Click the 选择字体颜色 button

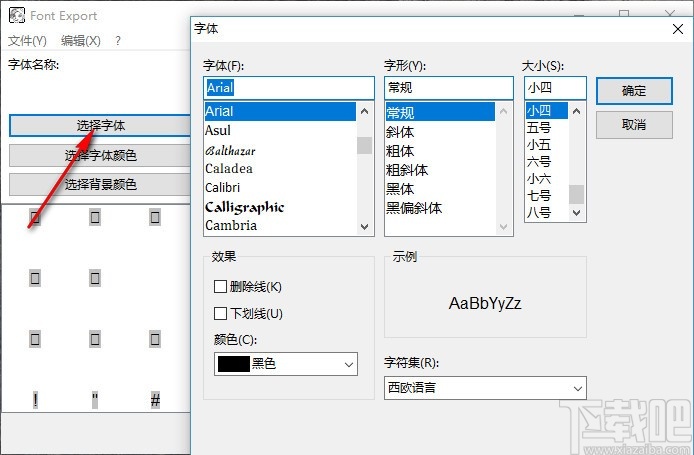(100, 155)
